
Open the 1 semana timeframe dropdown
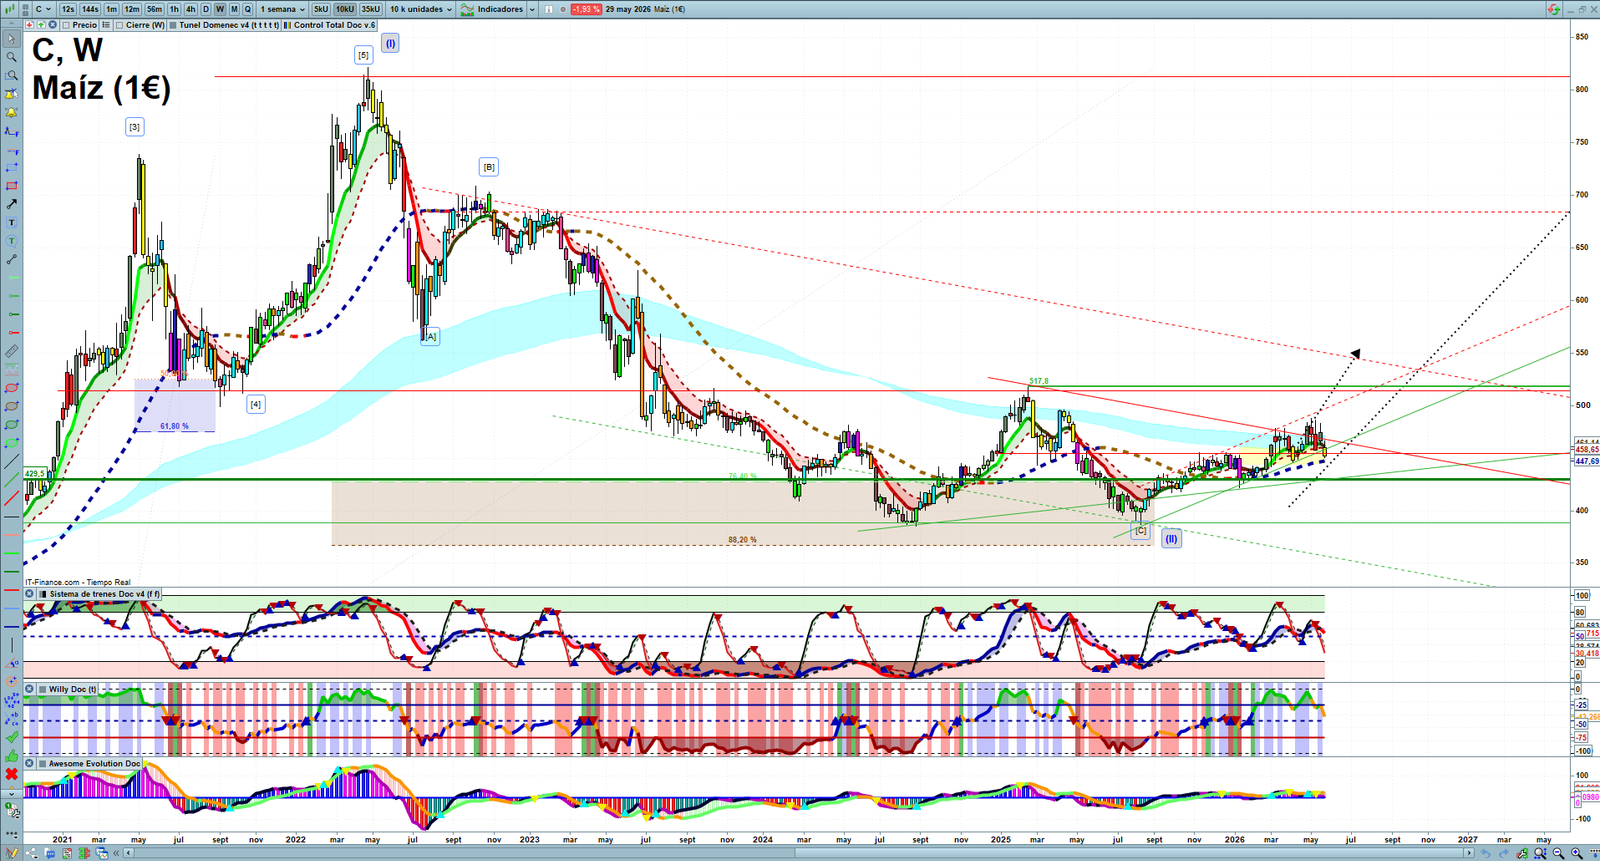pyautogui.click(x=282, y=9)
